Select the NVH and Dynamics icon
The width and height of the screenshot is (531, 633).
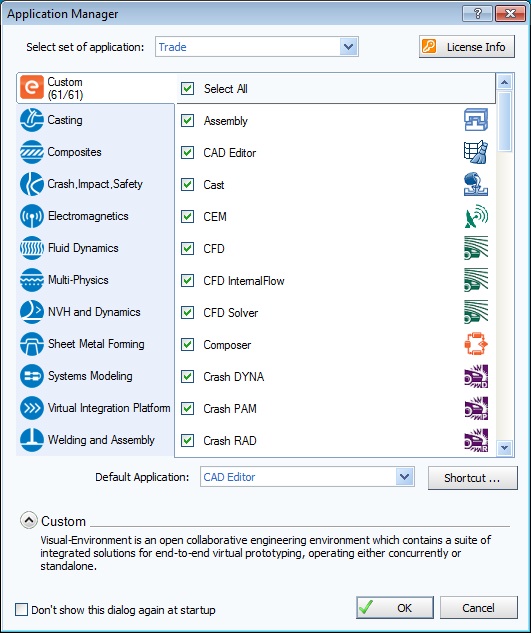pyautogui.click(x=32, y=312)
